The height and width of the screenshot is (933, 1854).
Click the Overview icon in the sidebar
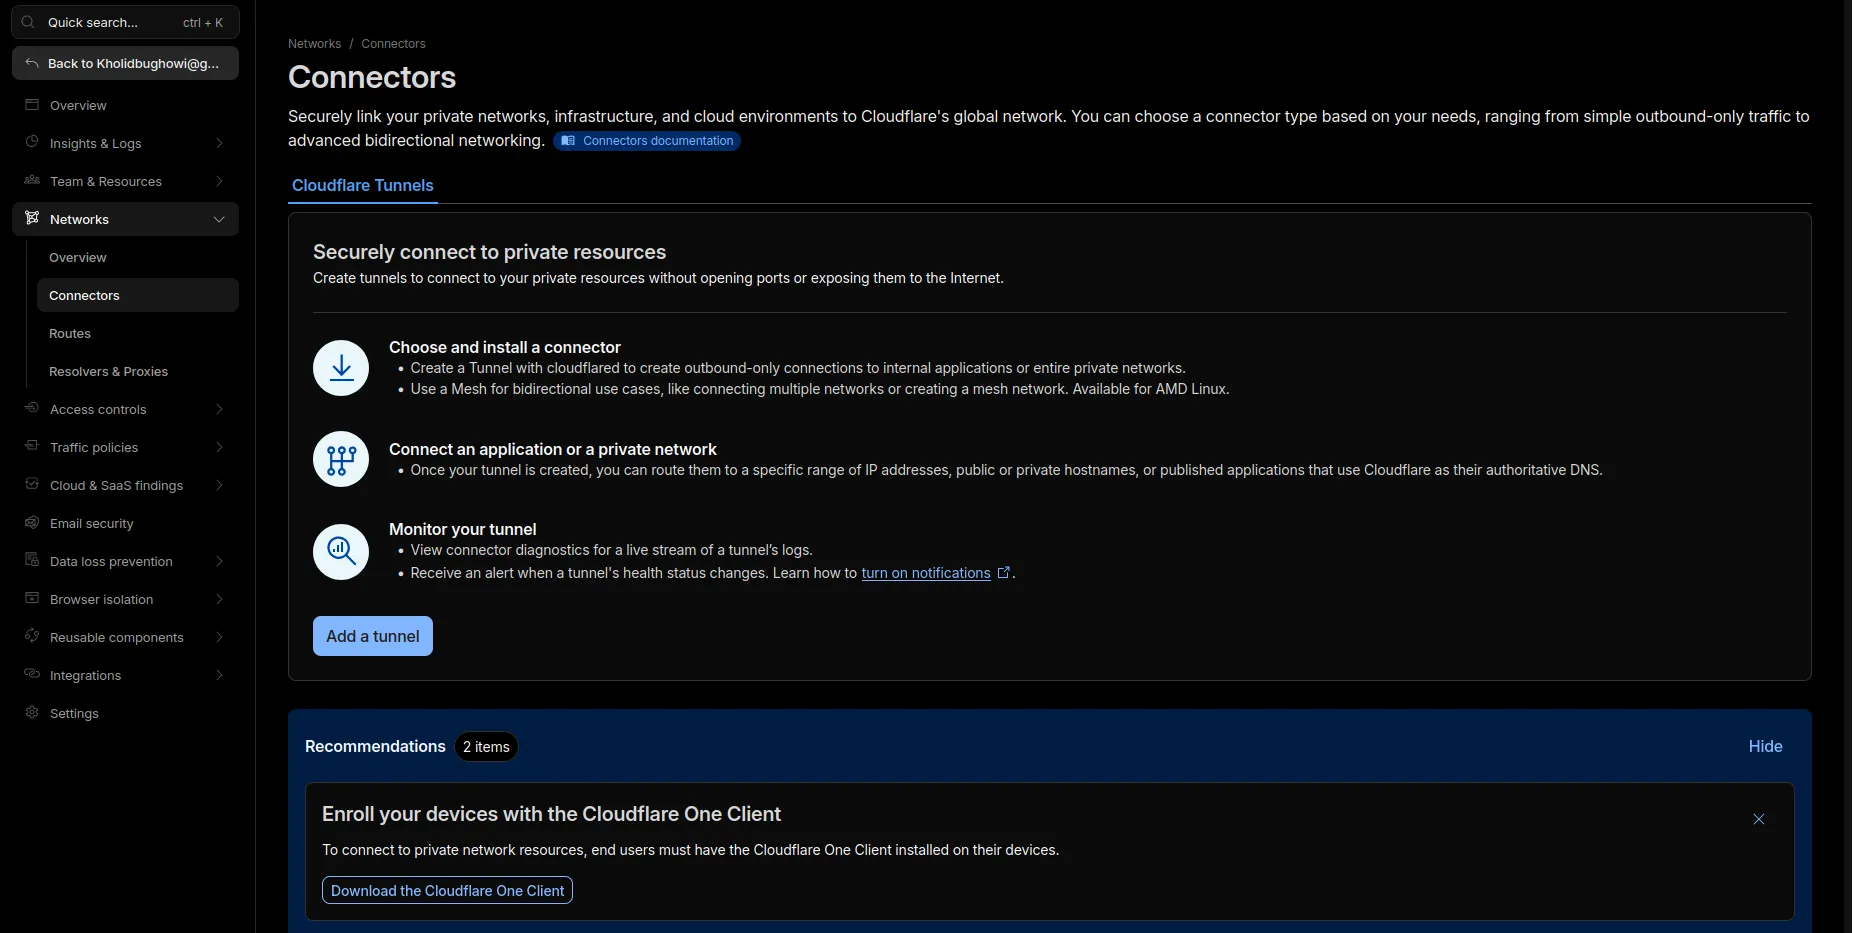tap(32, 105)
